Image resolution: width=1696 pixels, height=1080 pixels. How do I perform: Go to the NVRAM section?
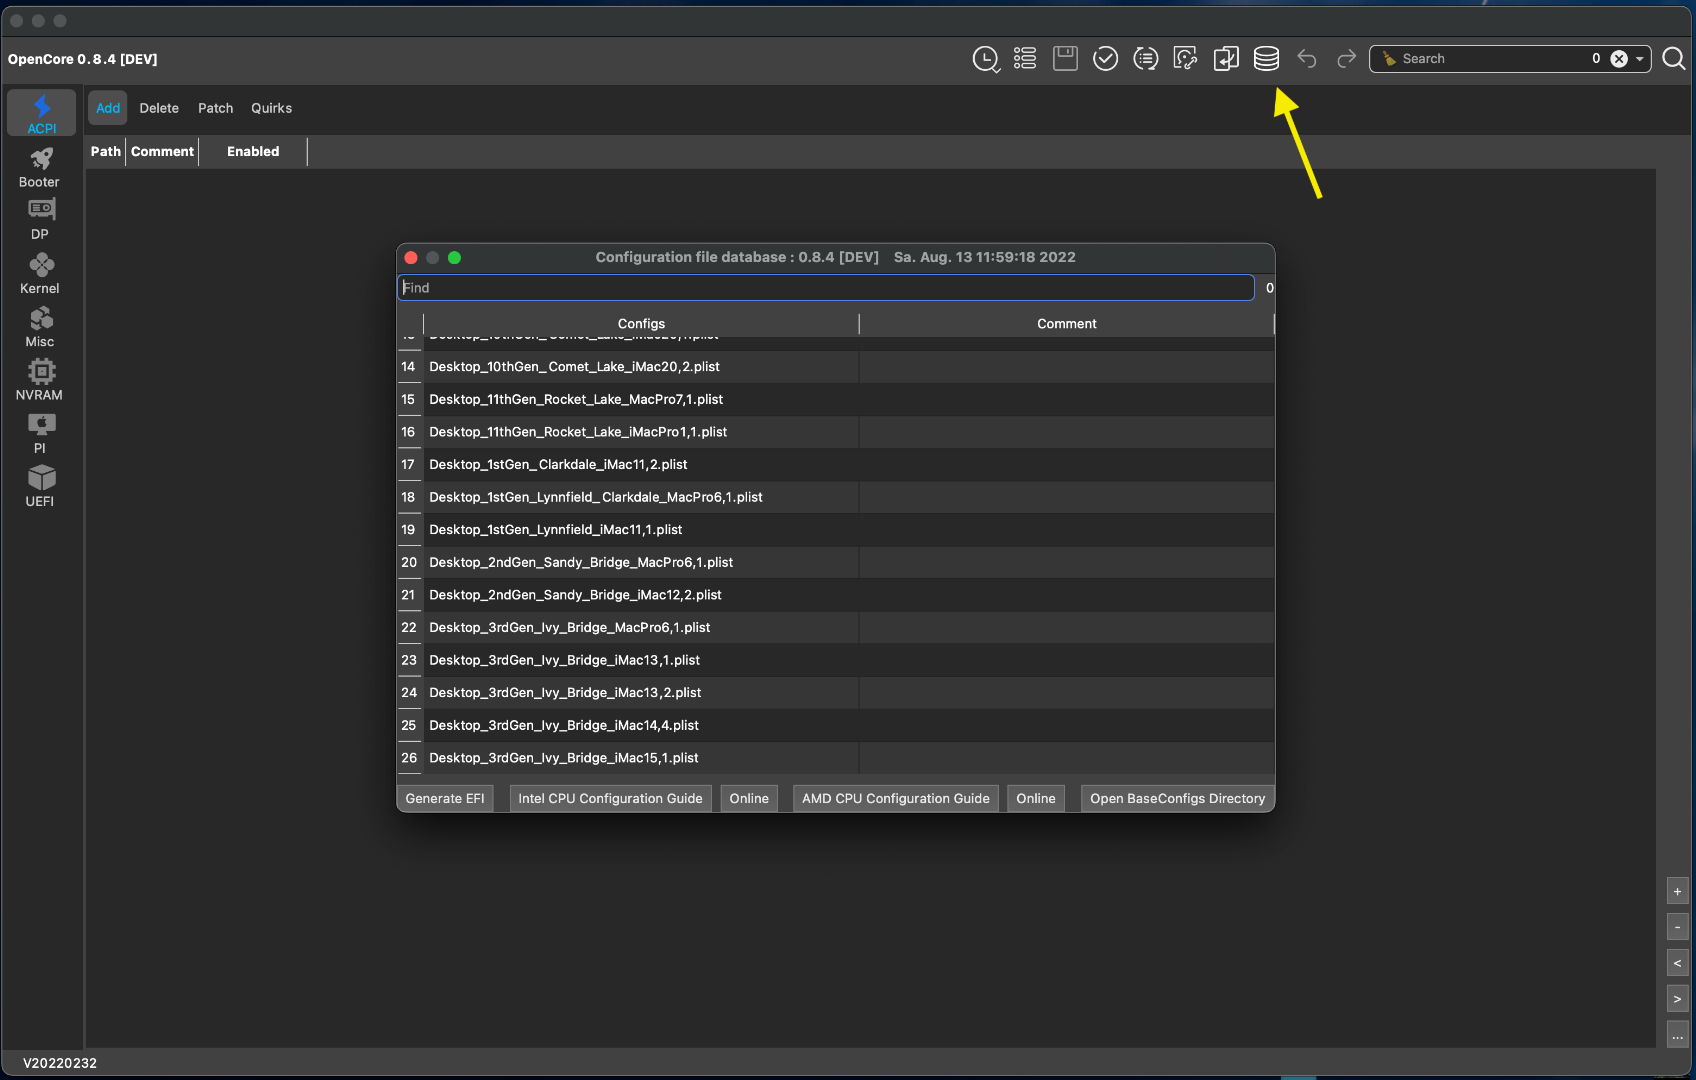click(x=40, y=380)
